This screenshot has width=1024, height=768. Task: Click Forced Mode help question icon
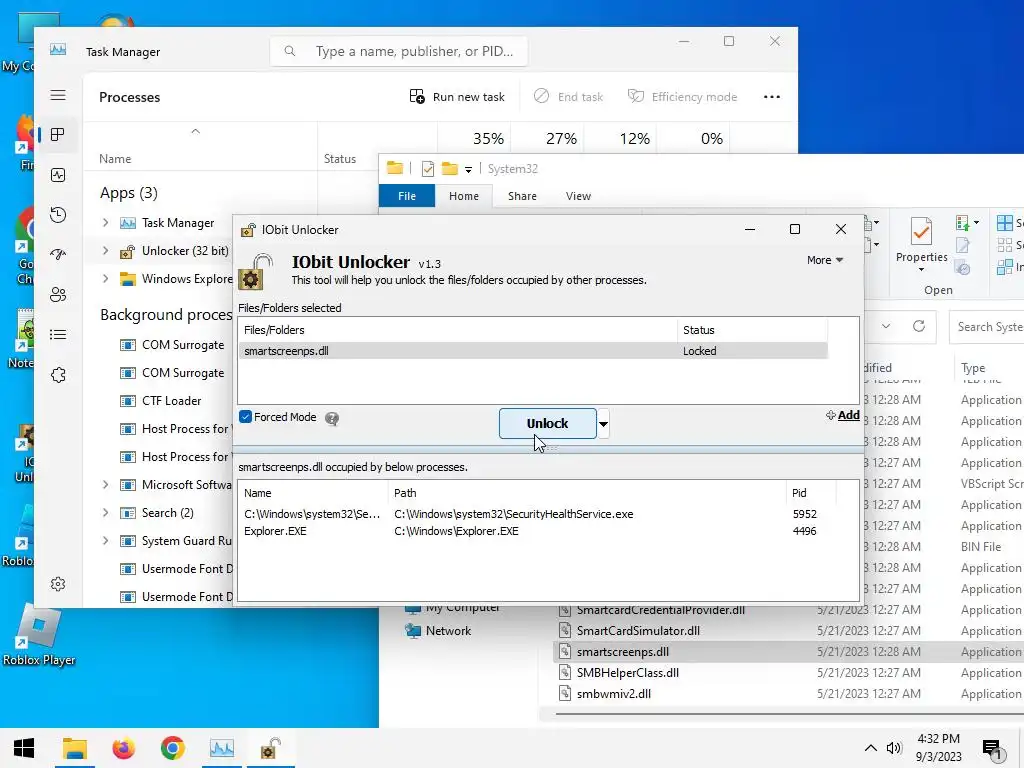click(x=332, y=419)
